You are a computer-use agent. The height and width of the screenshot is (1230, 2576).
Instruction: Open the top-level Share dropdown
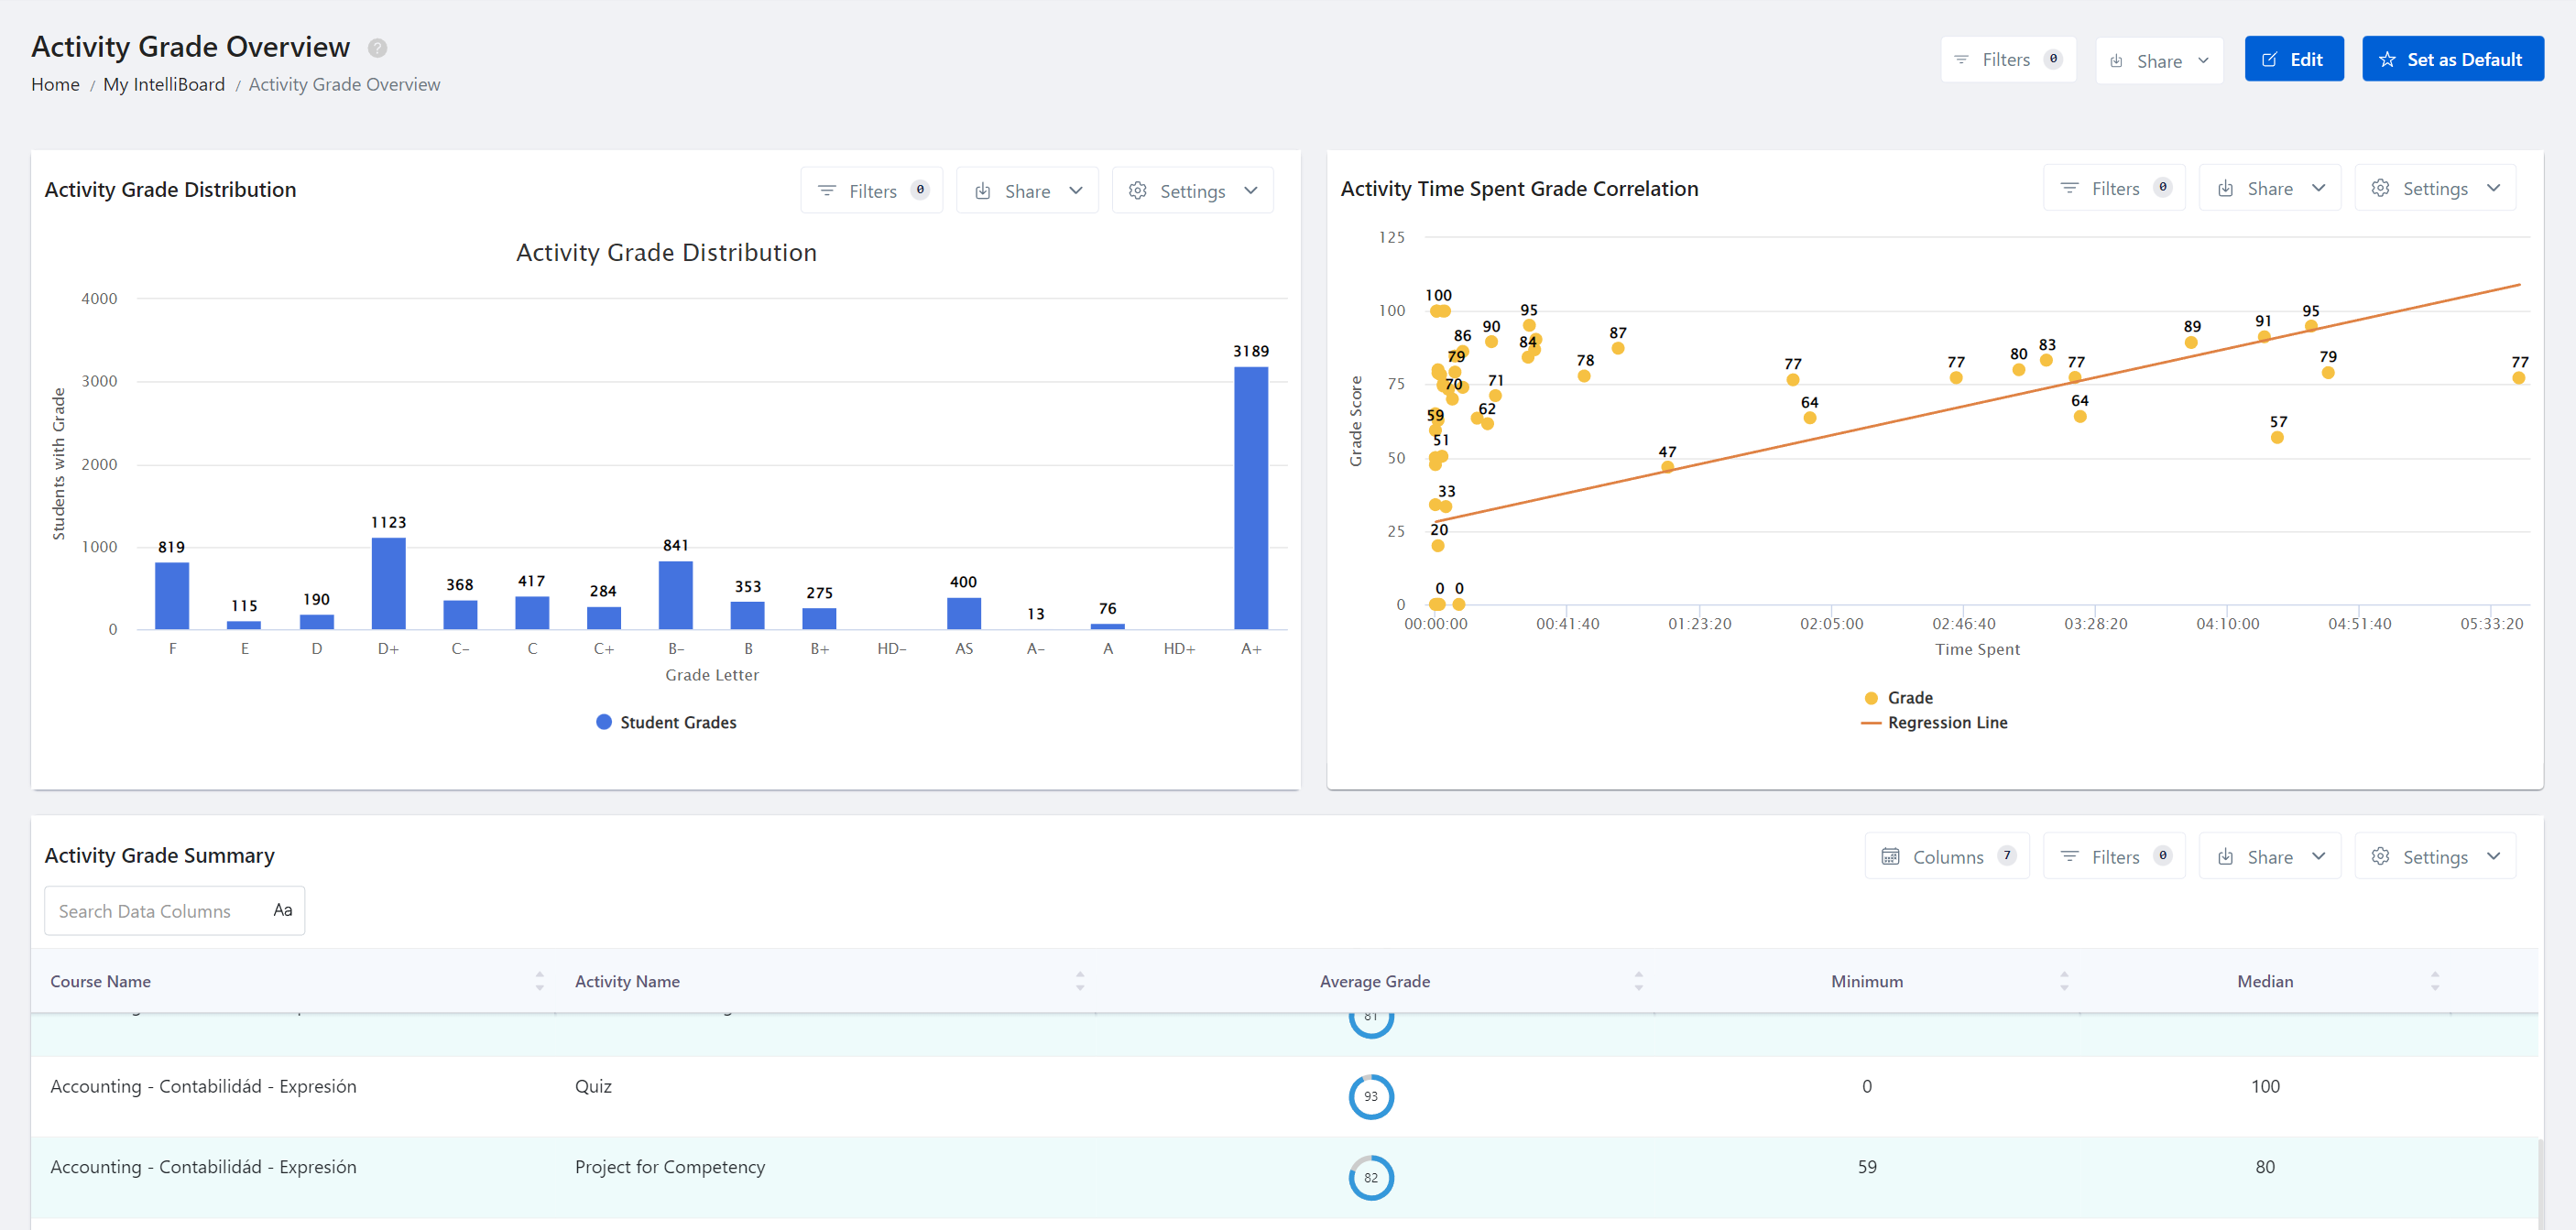2159,61
